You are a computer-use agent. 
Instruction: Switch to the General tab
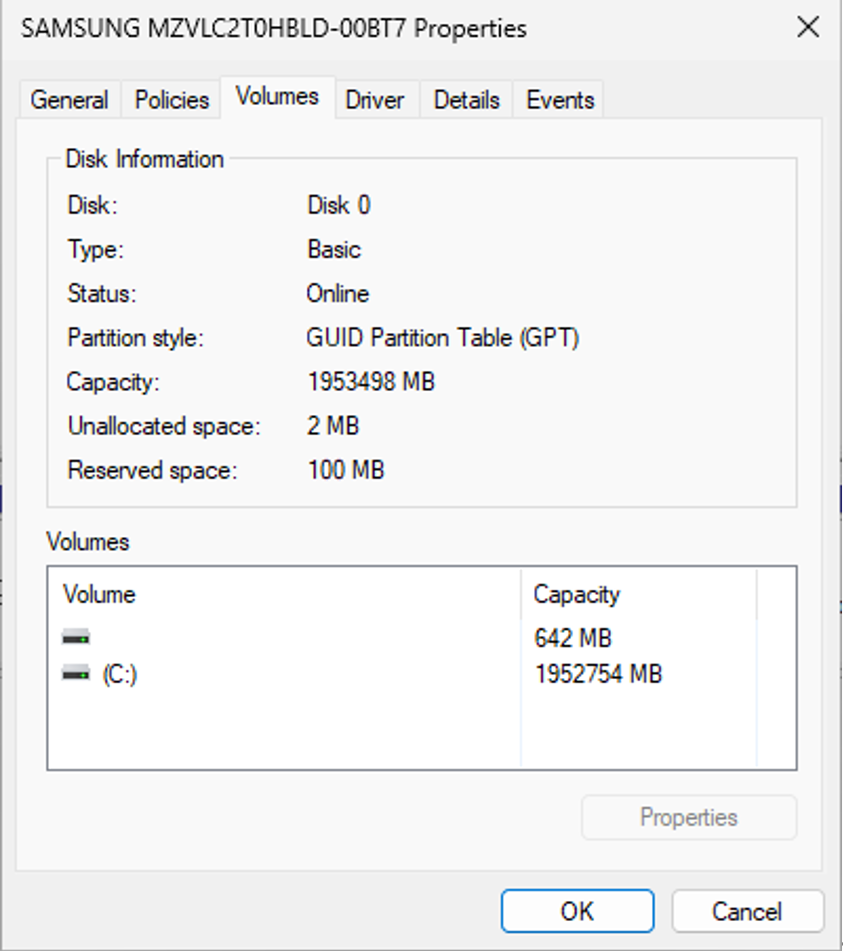tap(69, 100)
